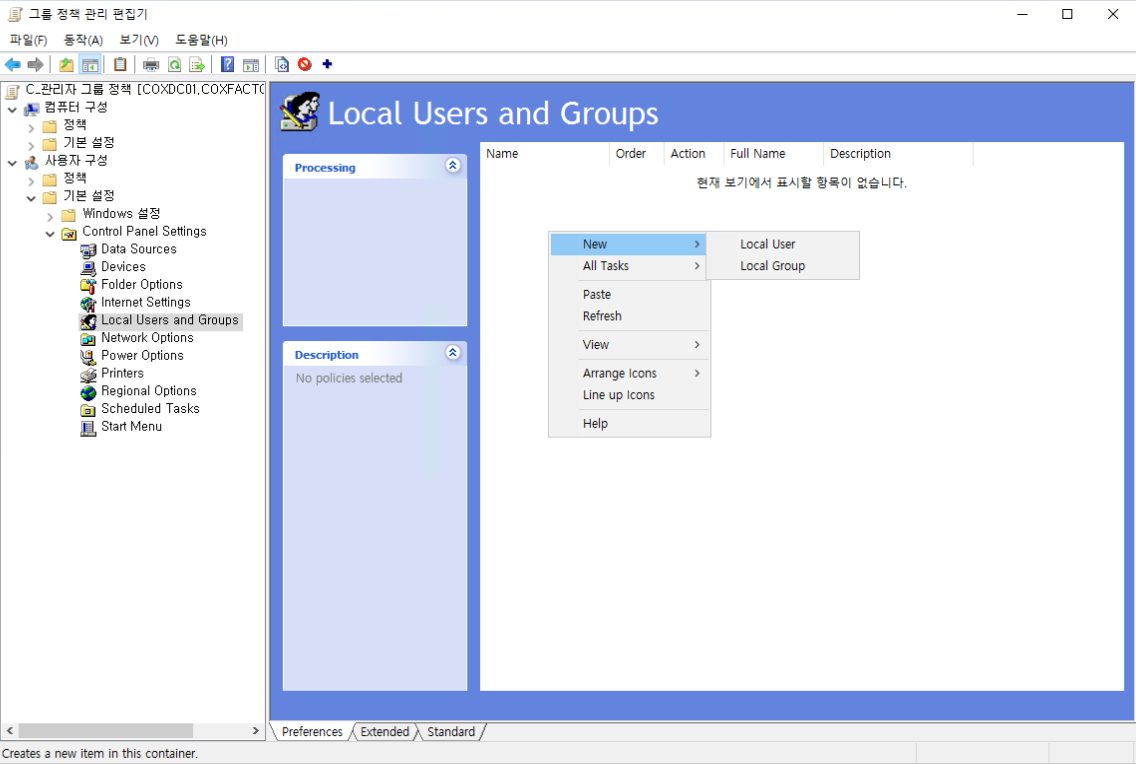This screenshot has width=1136, height=764.
Task: Select Help in the context menu
Action: [629, 424]
